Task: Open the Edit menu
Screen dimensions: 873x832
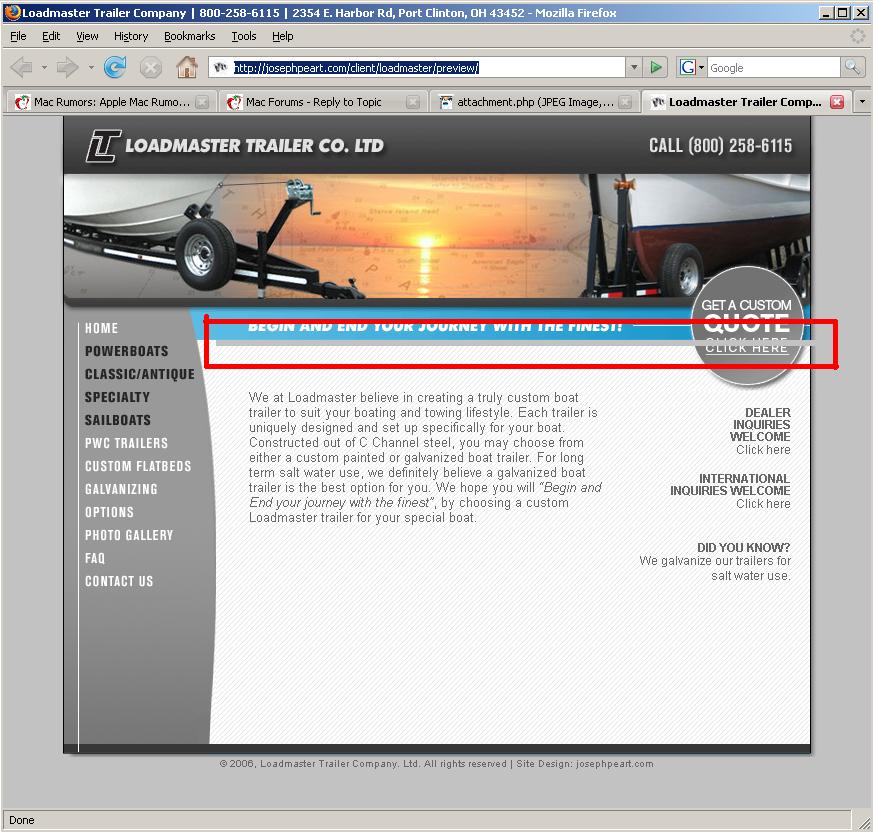Action: click(51, 36)
